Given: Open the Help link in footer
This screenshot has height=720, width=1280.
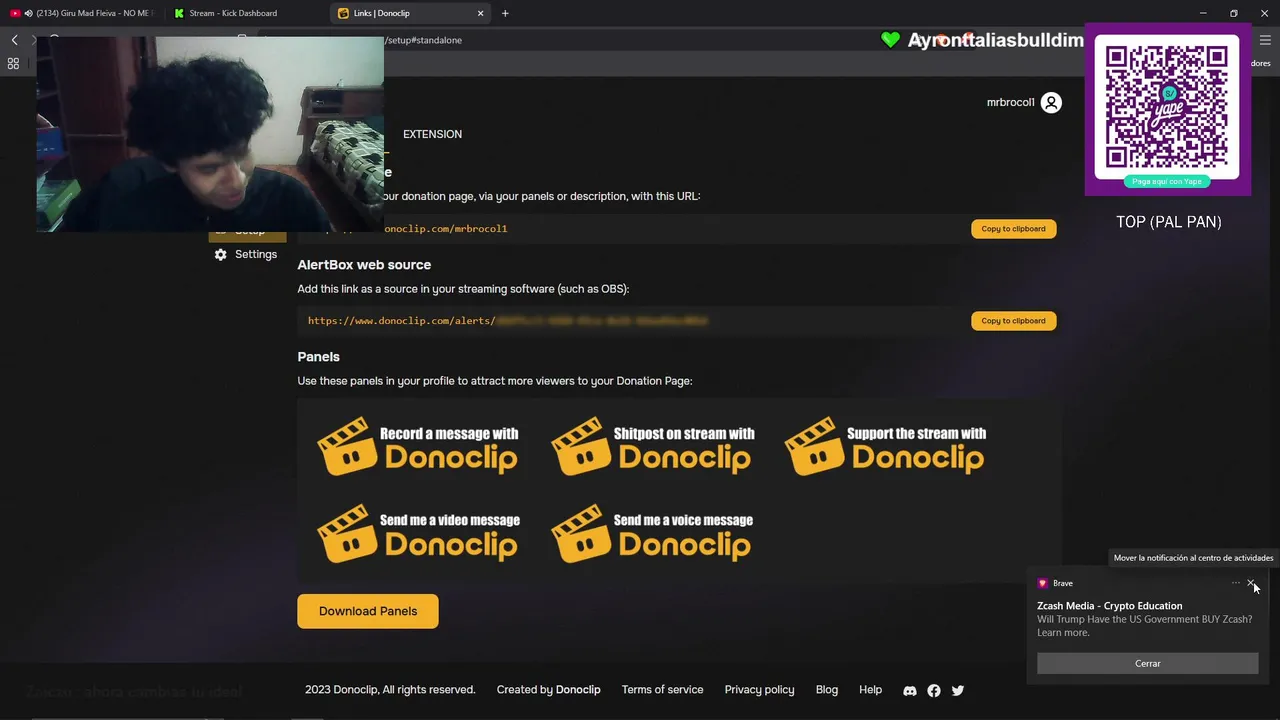Looking at the screenshot, I should (x=870, y=690).
